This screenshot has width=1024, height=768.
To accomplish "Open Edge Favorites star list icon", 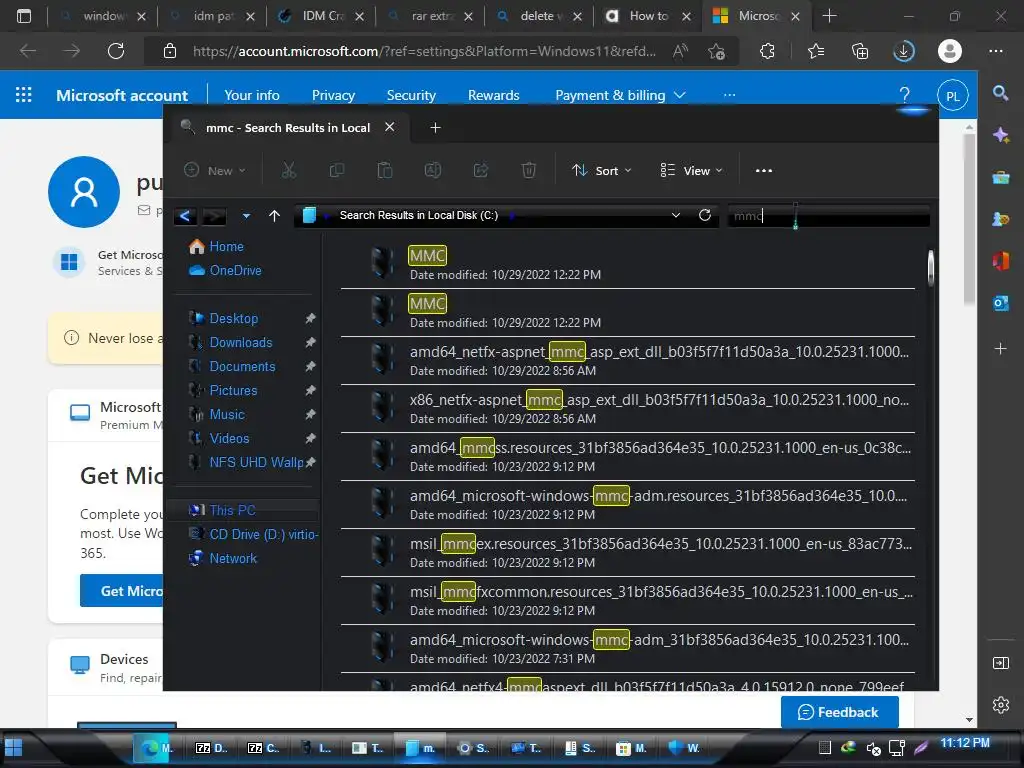I will pyautogui.click(x=815, y=51).
